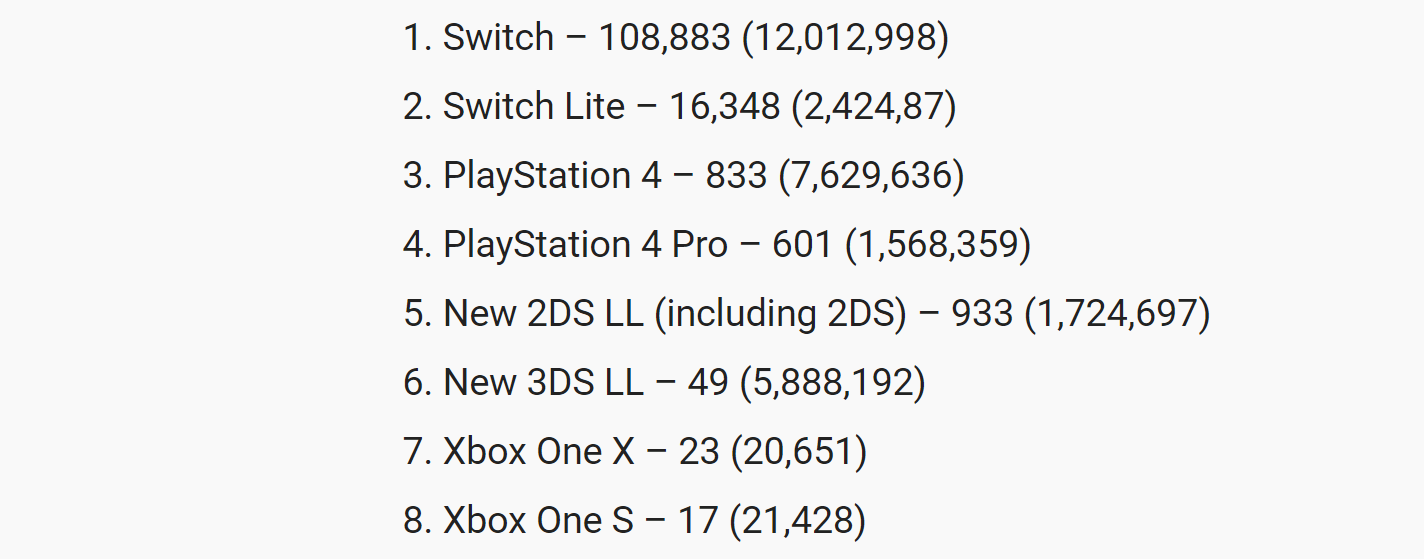Click the "Xbox One S" entry name
Screen dimensions: 1424x559
pos(538,520)
